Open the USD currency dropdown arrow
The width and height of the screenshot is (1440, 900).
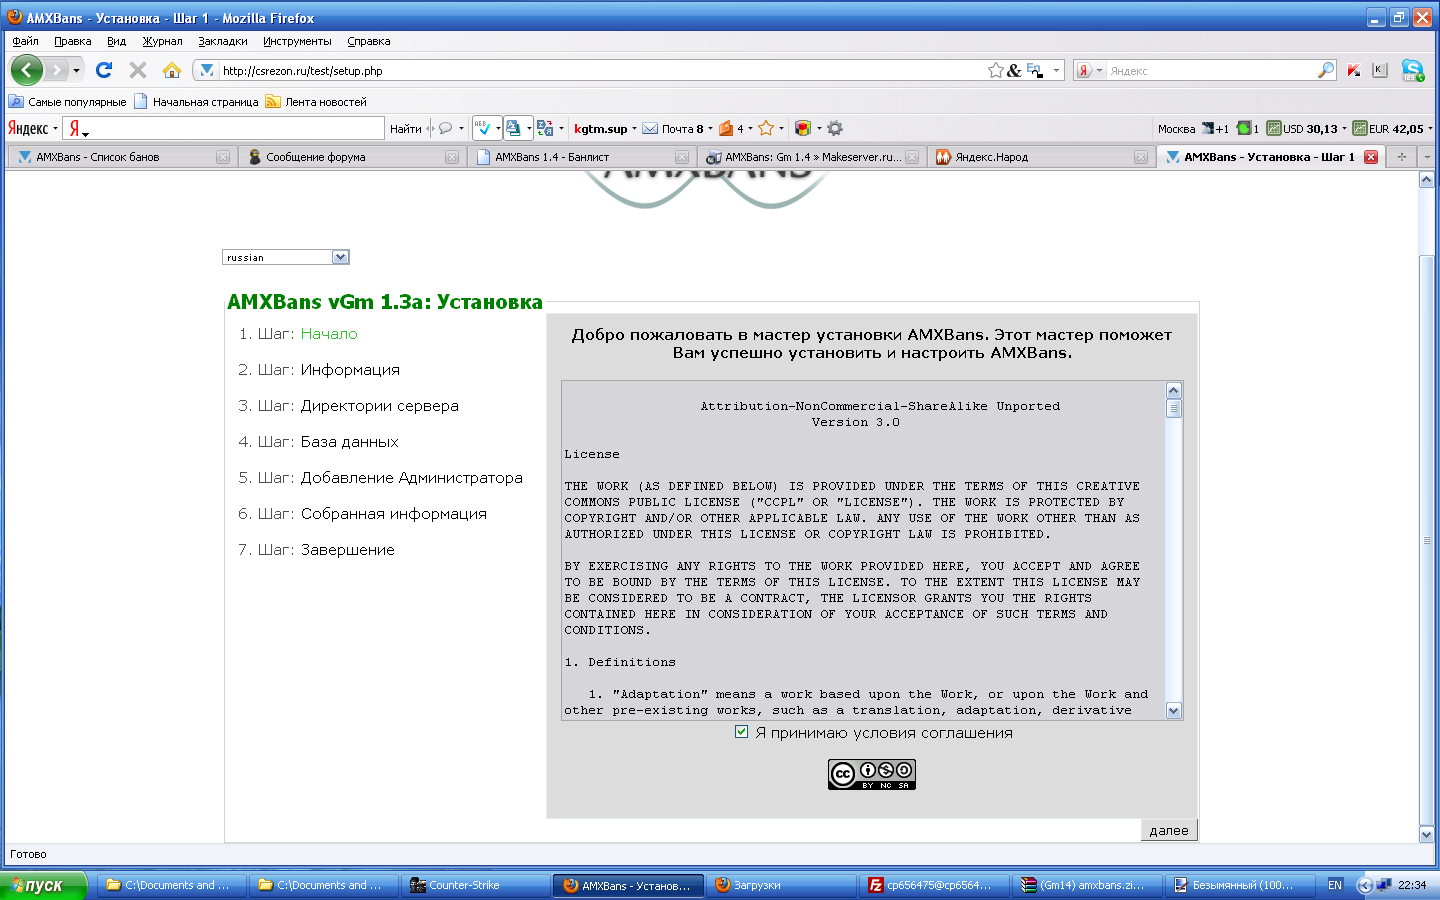click(x=1344, y=128)
